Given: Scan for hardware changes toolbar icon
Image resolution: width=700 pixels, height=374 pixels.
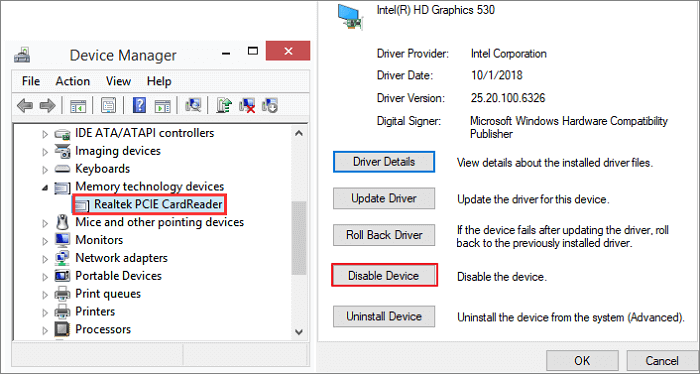Looking at the screenshot, I should point(193,105).
